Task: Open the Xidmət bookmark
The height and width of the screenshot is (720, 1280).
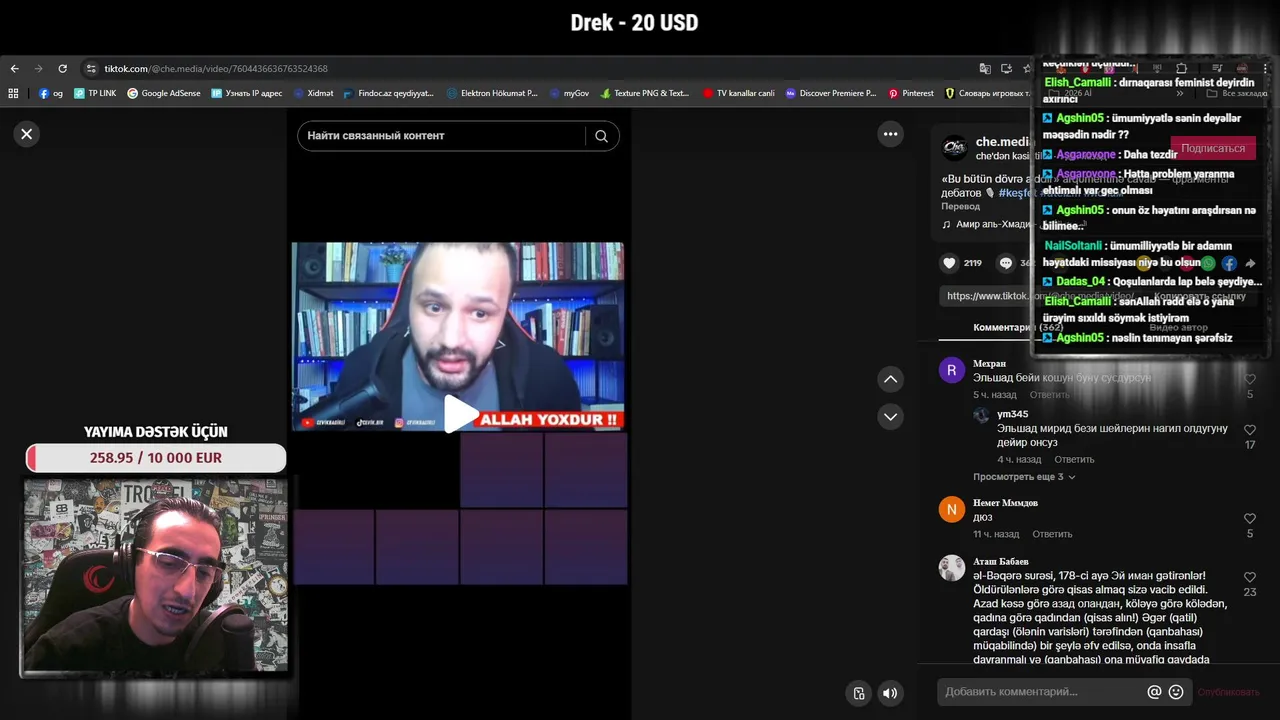Action: point(313,93)
